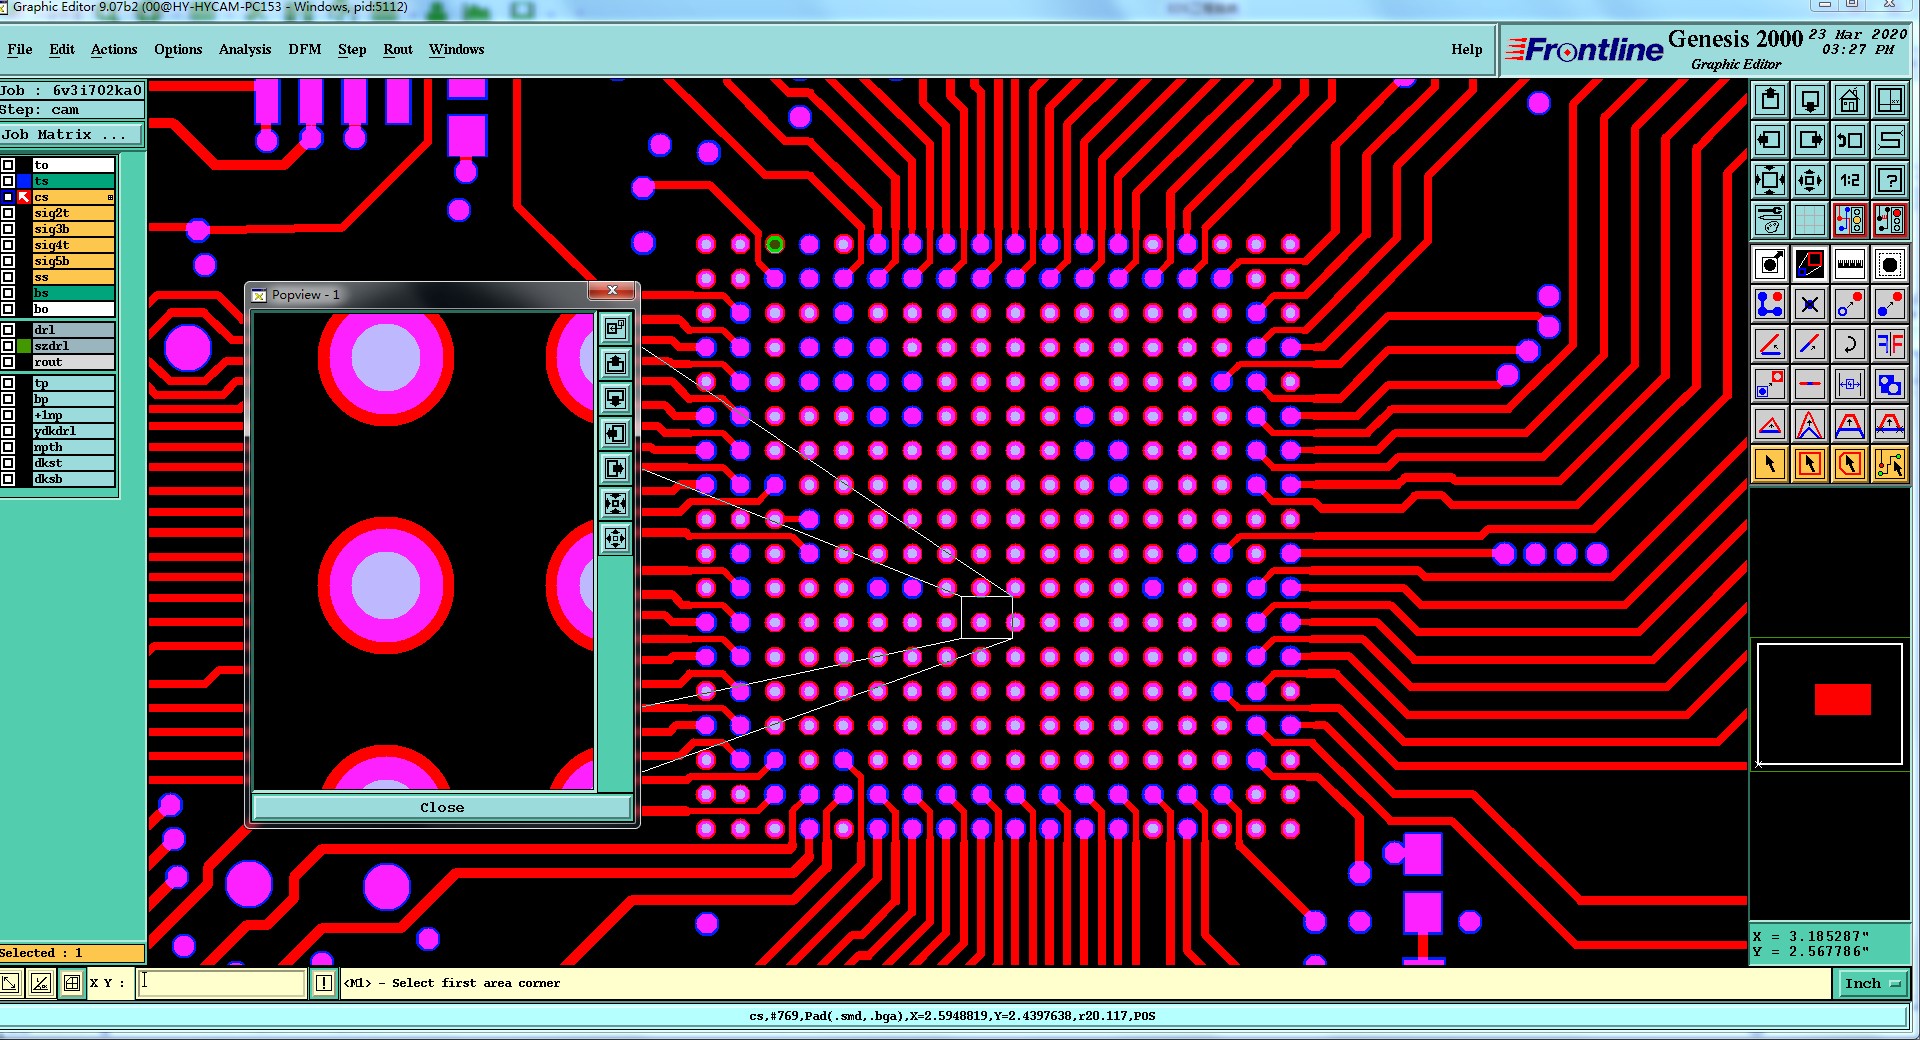Select the 'sig5b' layer name

(73, 261)
